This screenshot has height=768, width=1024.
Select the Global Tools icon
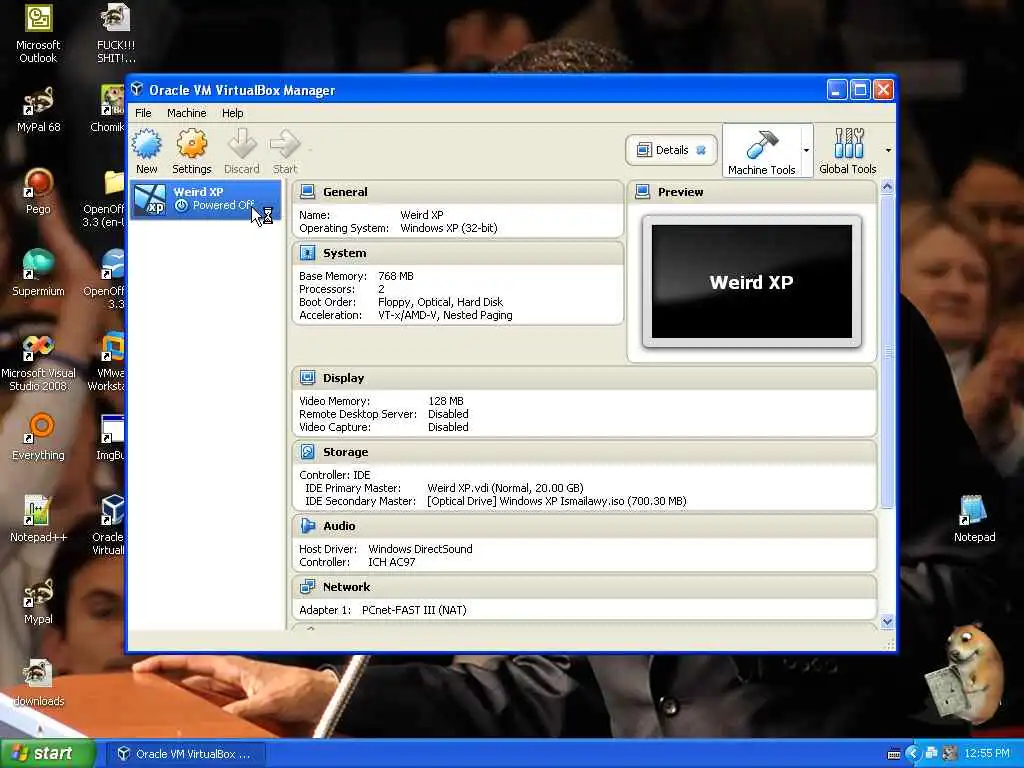848,144
